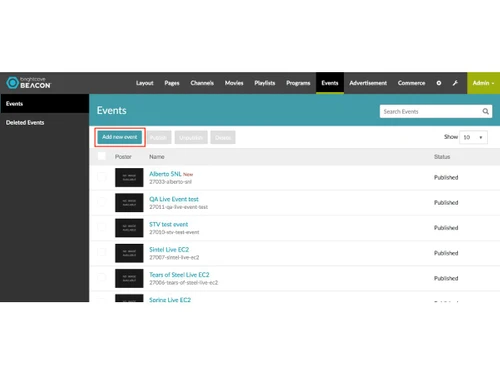Click the search magnifier icon
The height and width of the screenshot is (375, 500).
(485, 111)
